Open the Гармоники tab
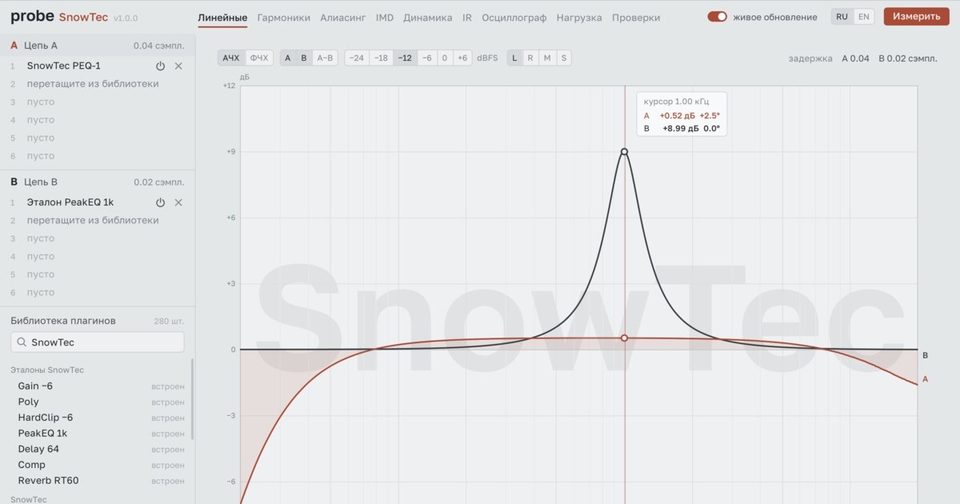Screen dimensions: 960x504 pos(283,18)
